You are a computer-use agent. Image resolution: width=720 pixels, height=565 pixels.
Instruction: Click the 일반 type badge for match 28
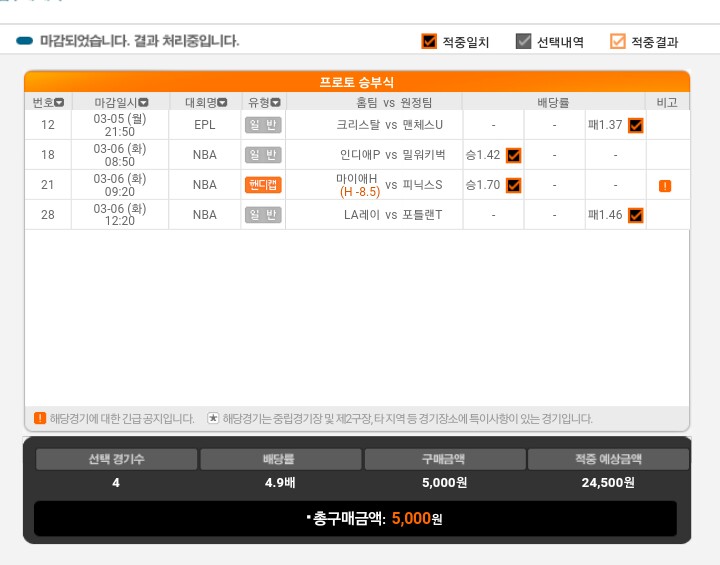[x=263, y=215]
